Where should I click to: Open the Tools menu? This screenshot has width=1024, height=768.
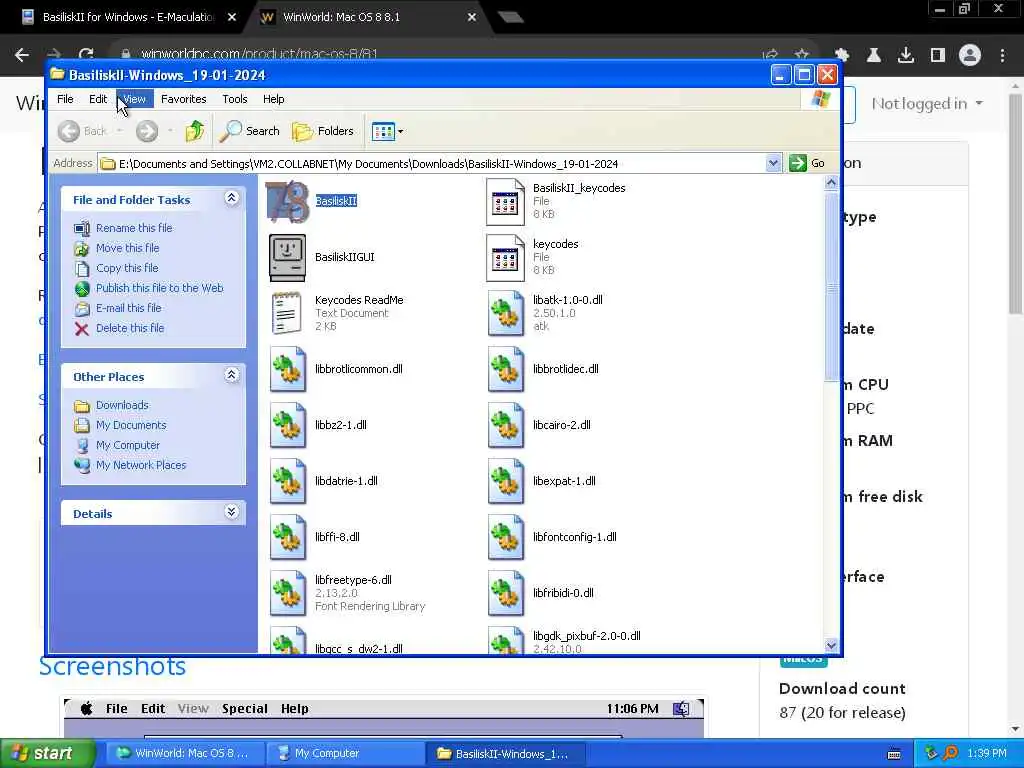234,99
